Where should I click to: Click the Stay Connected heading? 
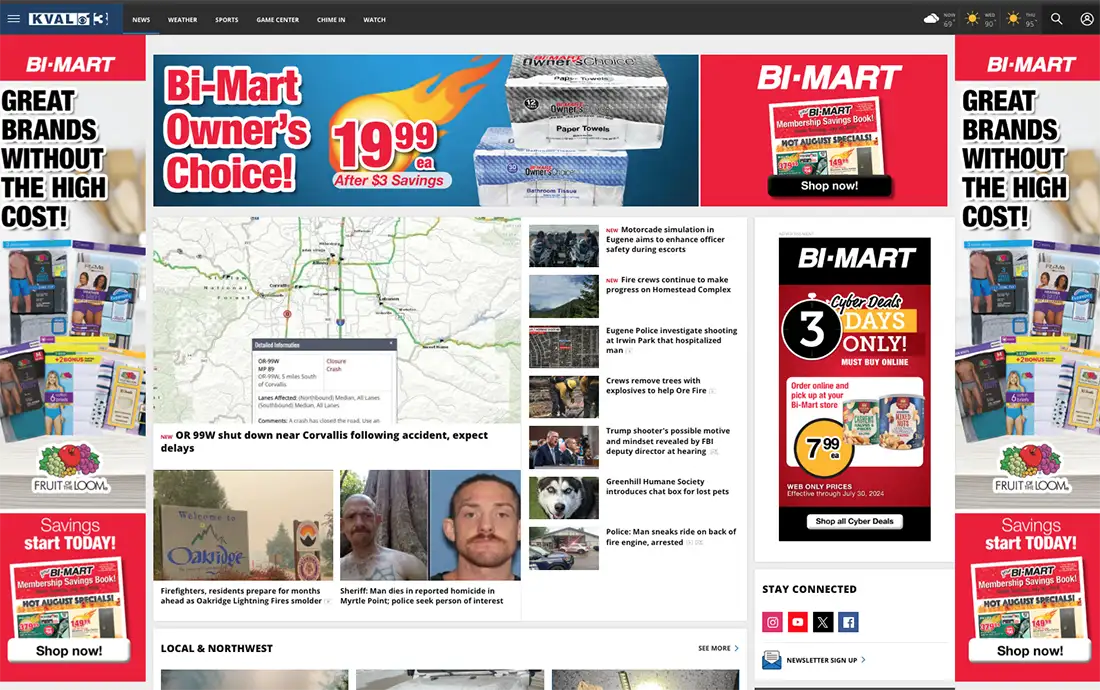[x=810, y=590]
